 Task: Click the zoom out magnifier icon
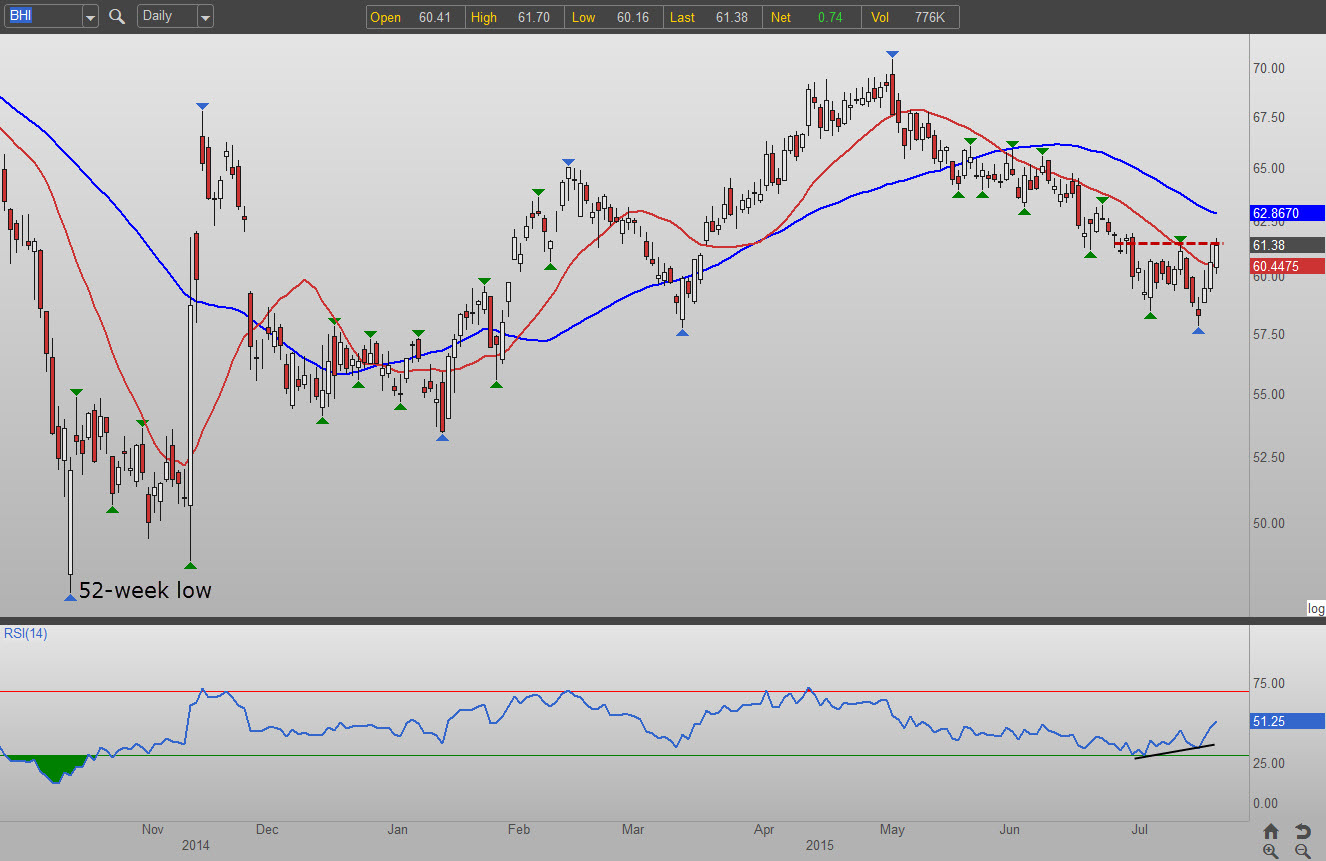coord(1302,851)
